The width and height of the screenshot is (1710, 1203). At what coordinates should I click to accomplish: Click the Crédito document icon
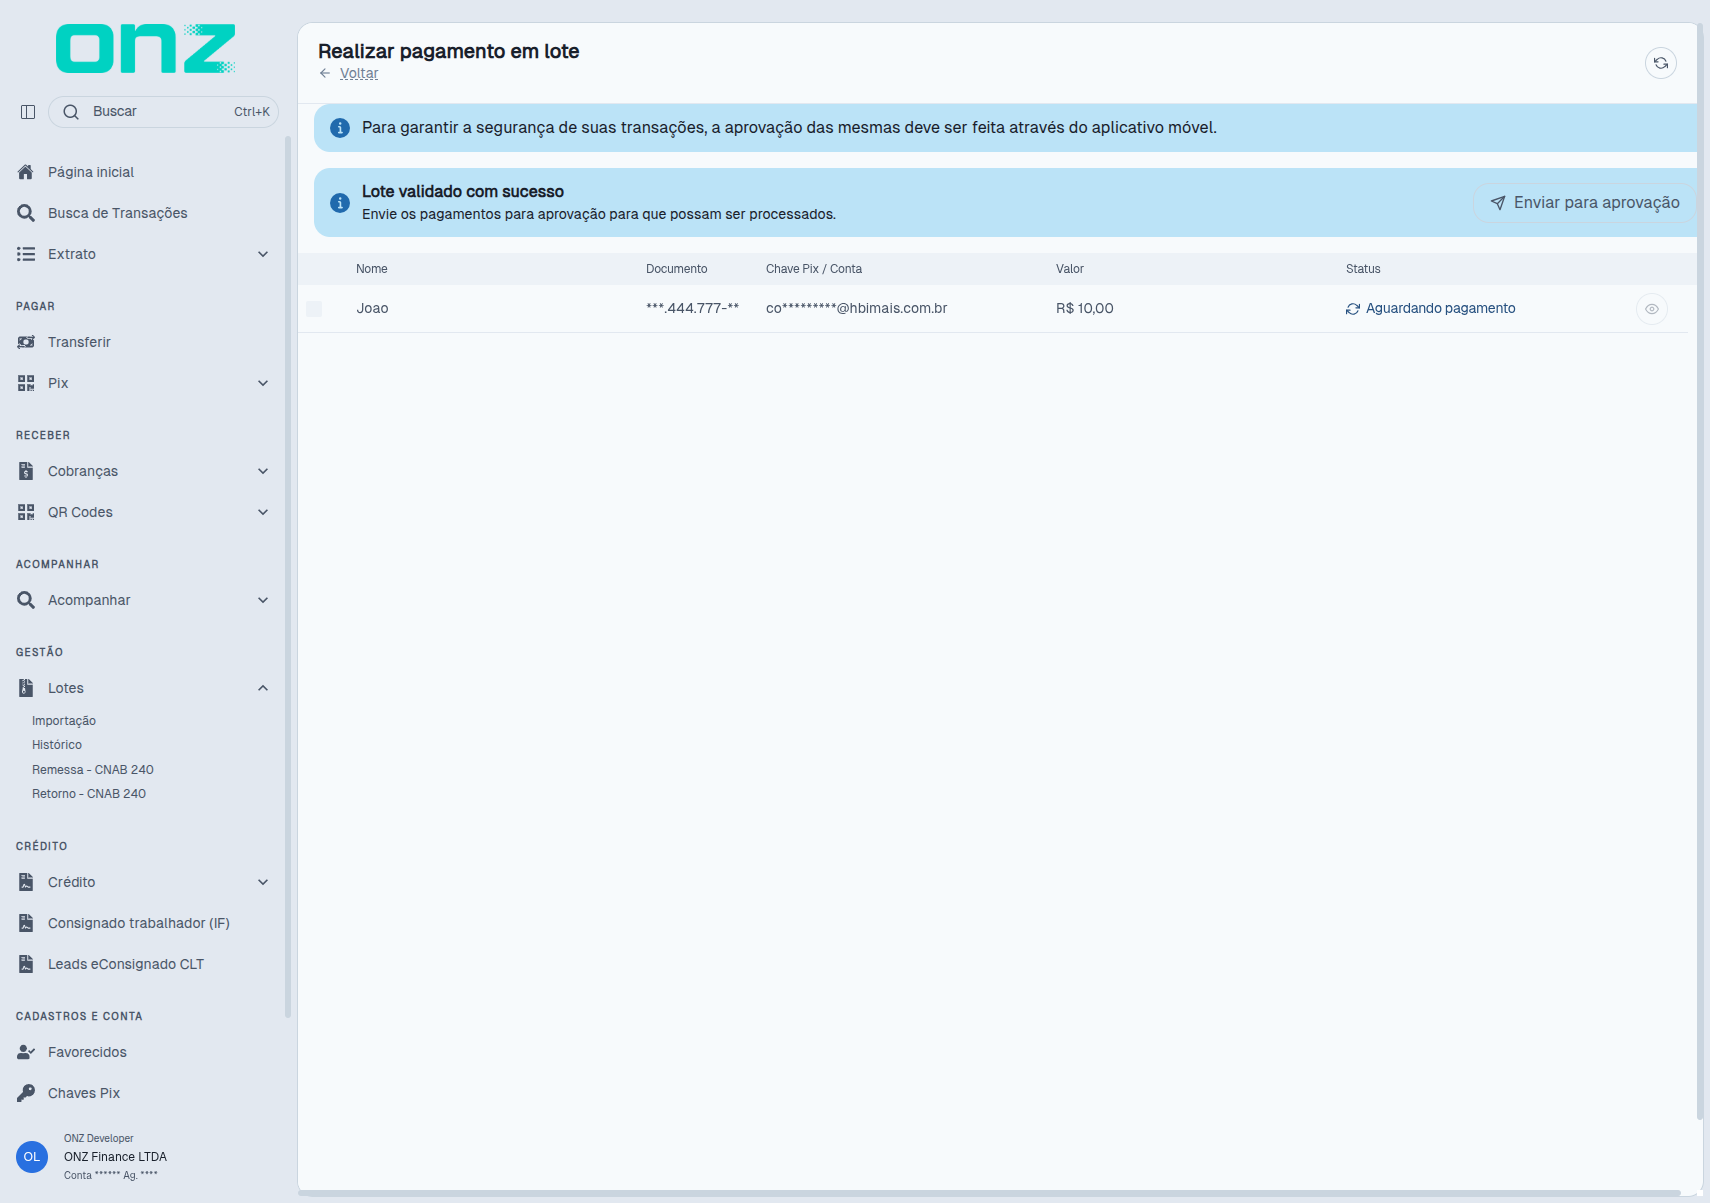click(26, 882)
